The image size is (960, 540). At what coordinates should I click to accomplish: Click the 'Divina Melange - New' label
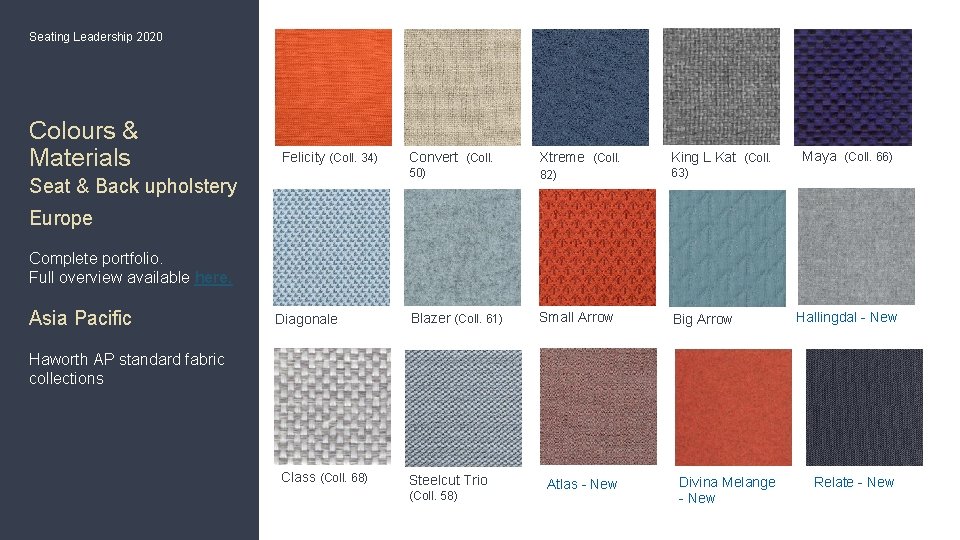[727, 490]
